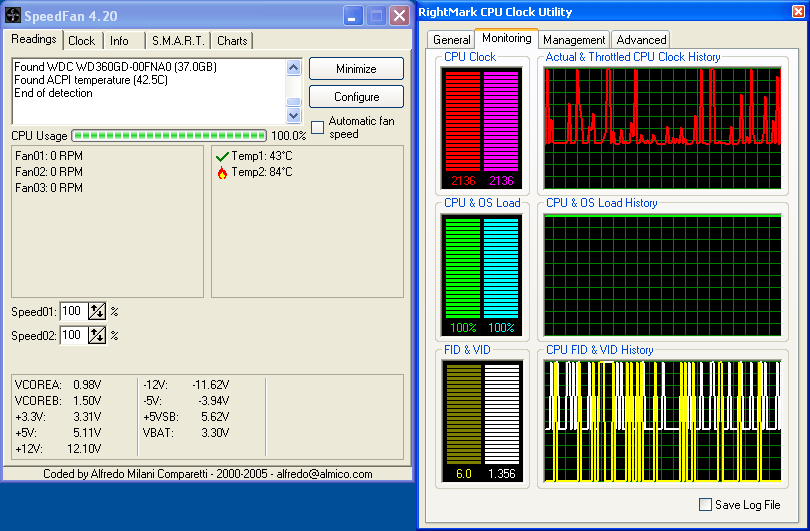
Task: Click the Speed01 spinner arrows
Action: (97, 311)
